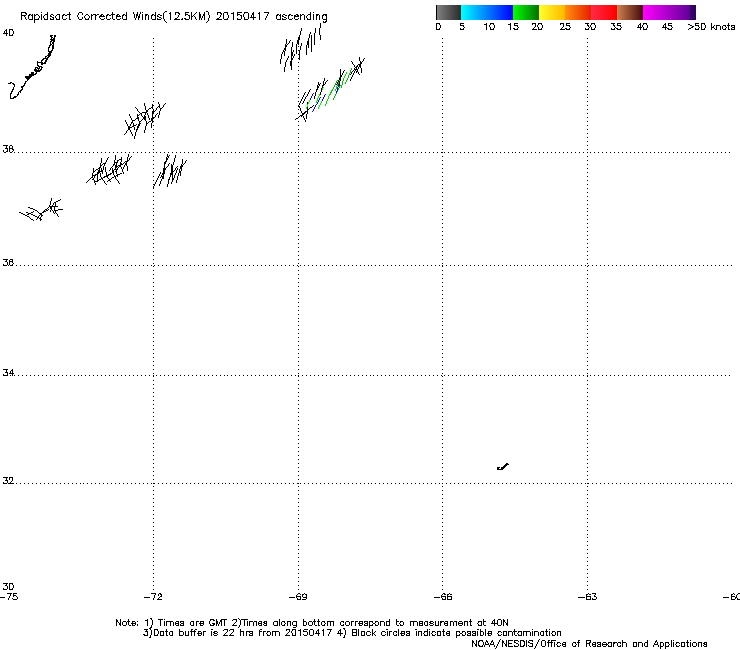The height and width of the screenshot is (650, 740).
Task: Click the gray 0-5 knots color band
Action: click(x=448, y=12)
